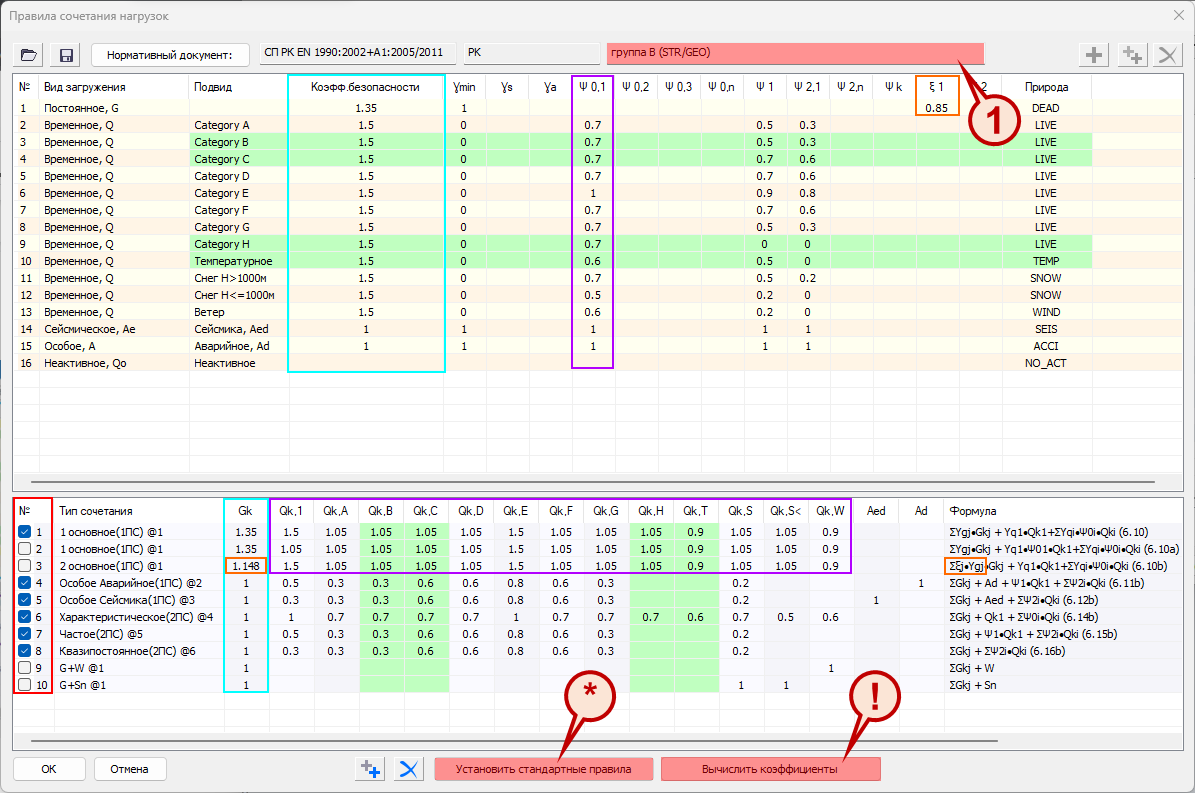Enable checkbox for combination row 3

pyautogui.click(x=24, y=566)
